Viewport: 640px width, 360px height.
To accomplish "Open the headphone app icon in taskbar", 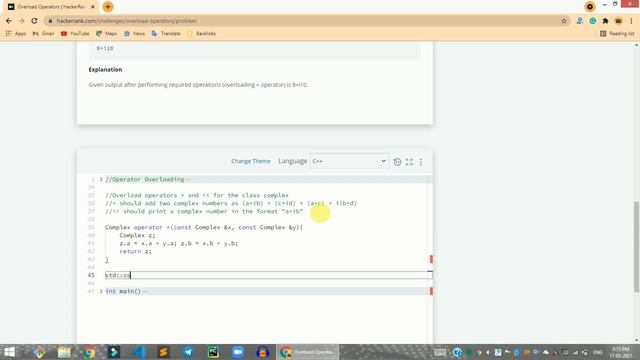I will (262, 352).
